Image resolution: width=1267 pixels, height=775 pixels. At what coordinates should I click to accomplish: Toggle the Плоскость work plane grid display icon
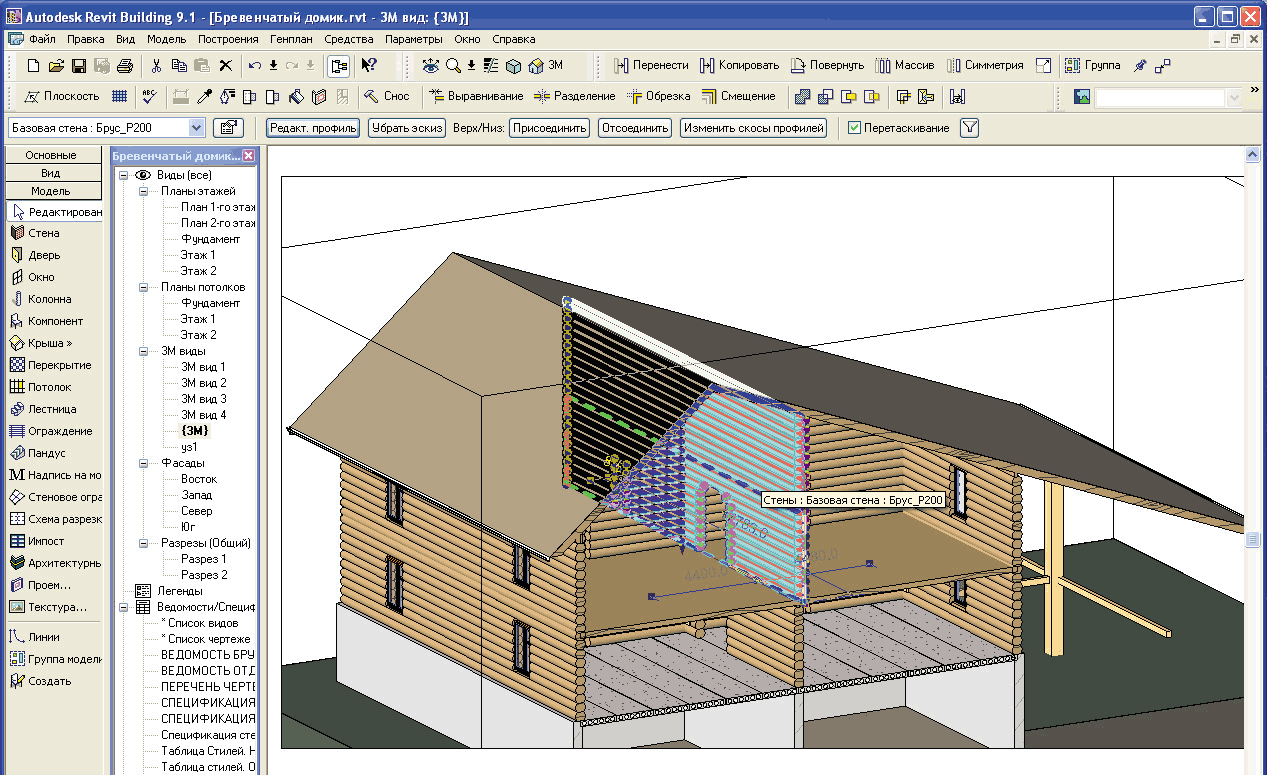[x=119, y=96]
